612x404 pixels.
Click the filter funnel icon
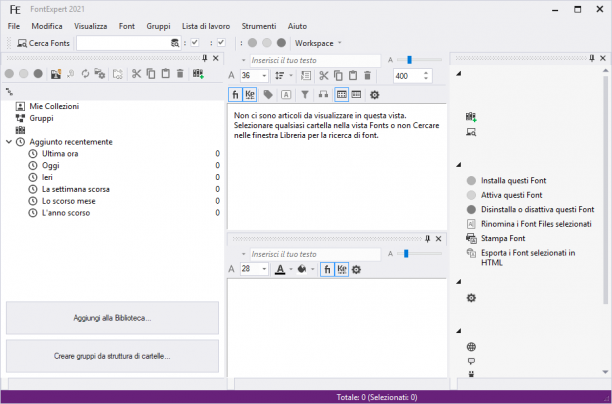[x=305, y=94]
